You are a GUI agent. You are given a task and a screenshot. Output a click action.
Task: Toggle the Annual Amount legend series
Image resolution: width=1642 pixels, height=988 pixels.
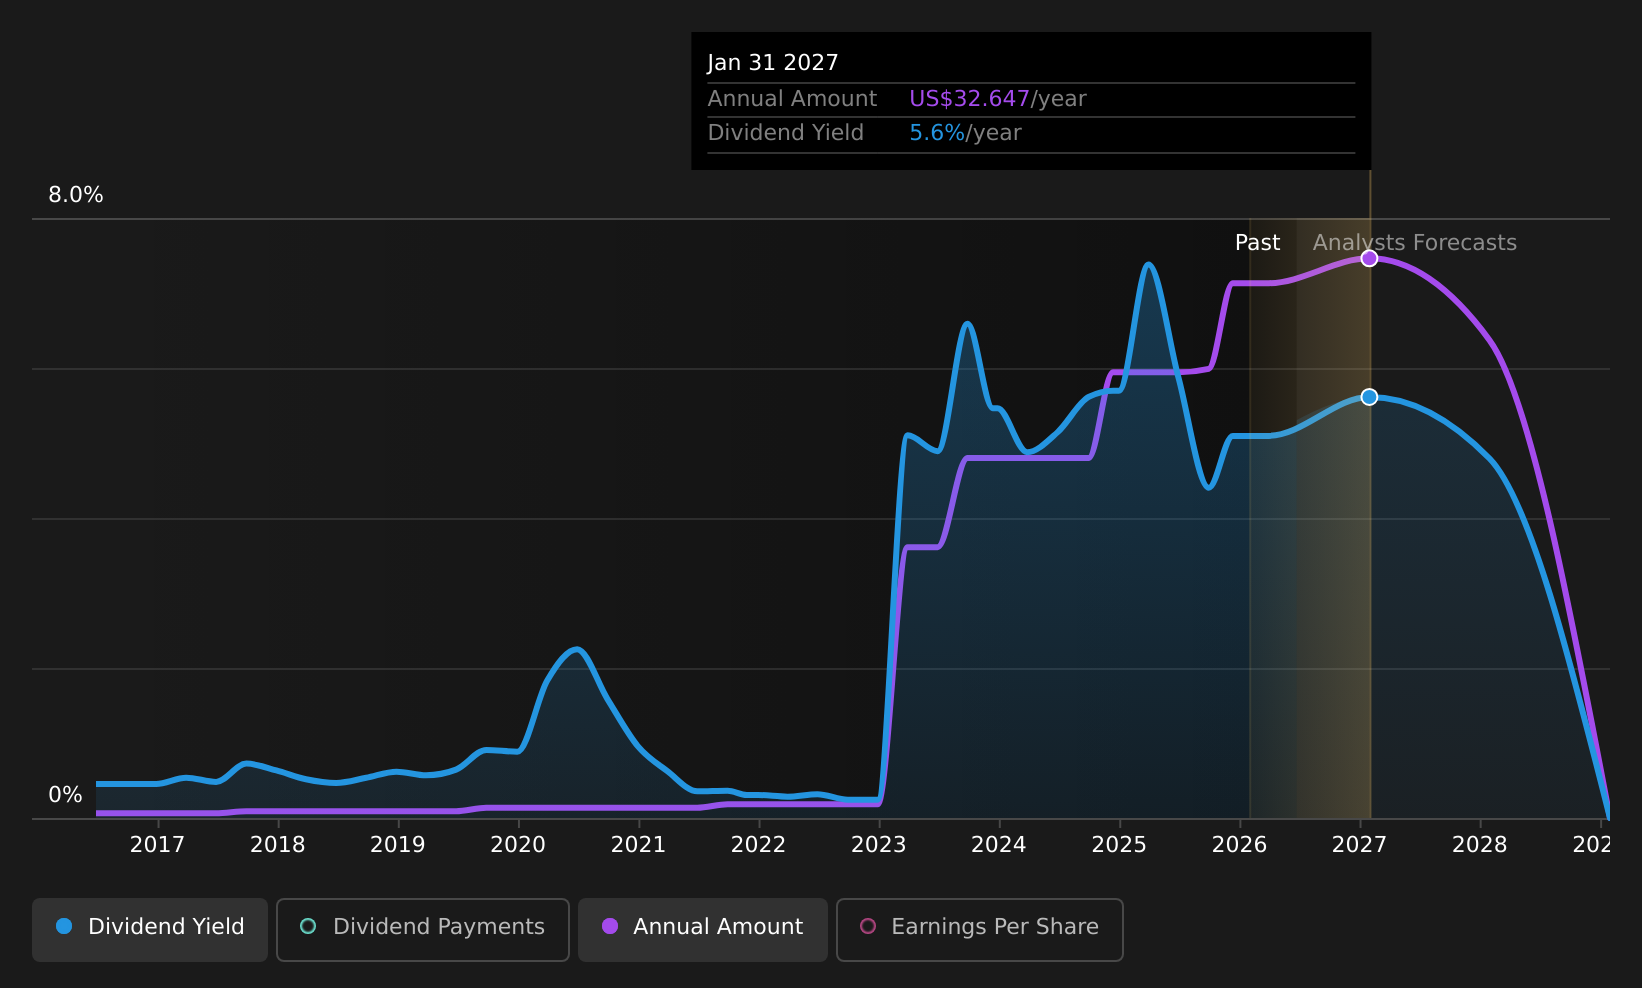(x=703, y=929)
